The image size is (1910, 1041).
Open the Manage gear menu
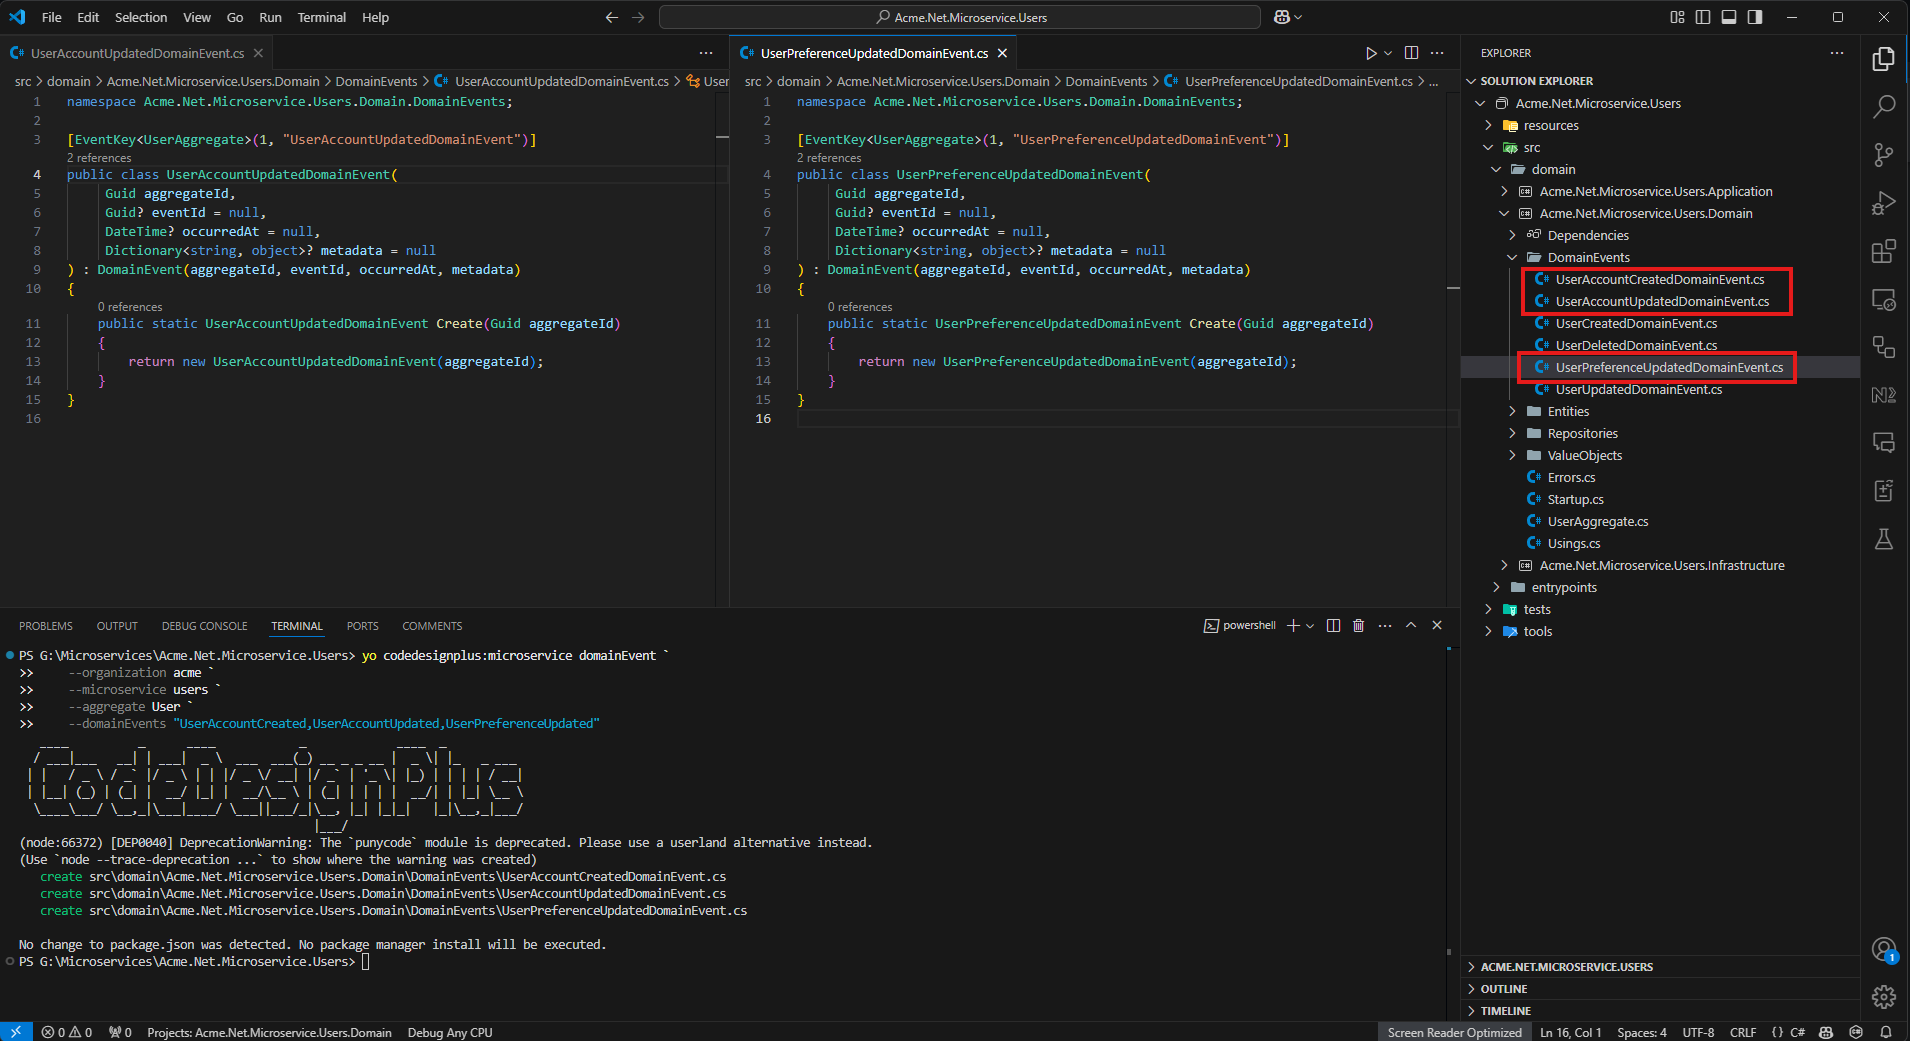pyautogui.click(x=1884, y=997)
